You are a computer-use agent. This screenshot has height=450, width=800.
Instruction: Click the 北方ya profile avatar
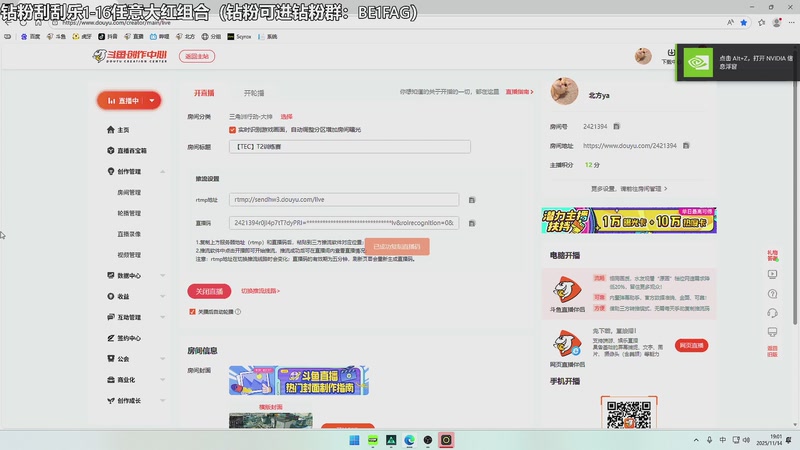point(564,91)
